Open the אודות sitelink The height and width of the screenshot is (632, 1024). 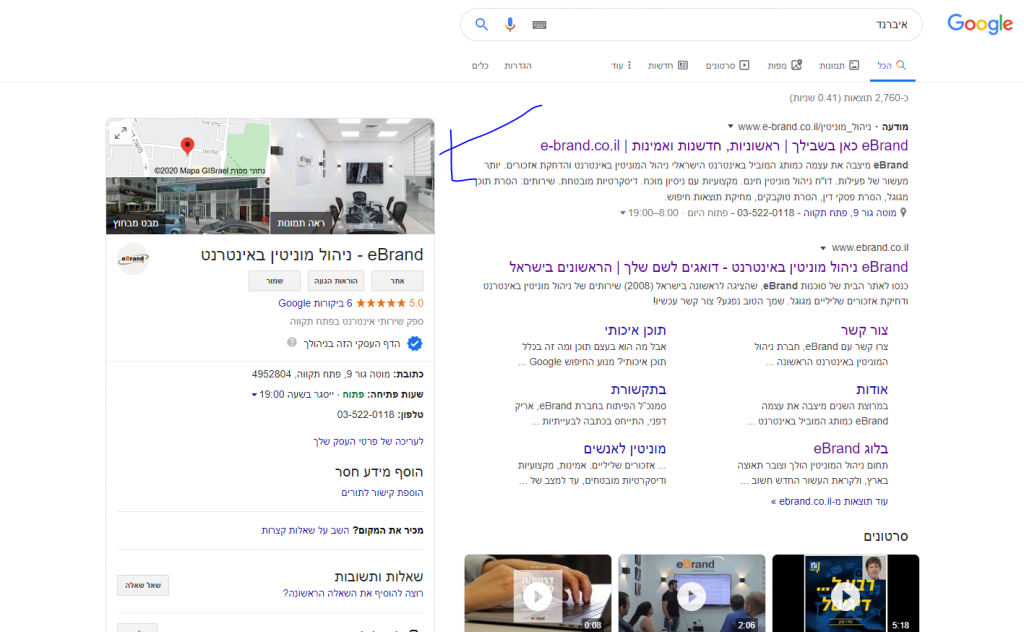pyautogui.click(x=872, y=390)
